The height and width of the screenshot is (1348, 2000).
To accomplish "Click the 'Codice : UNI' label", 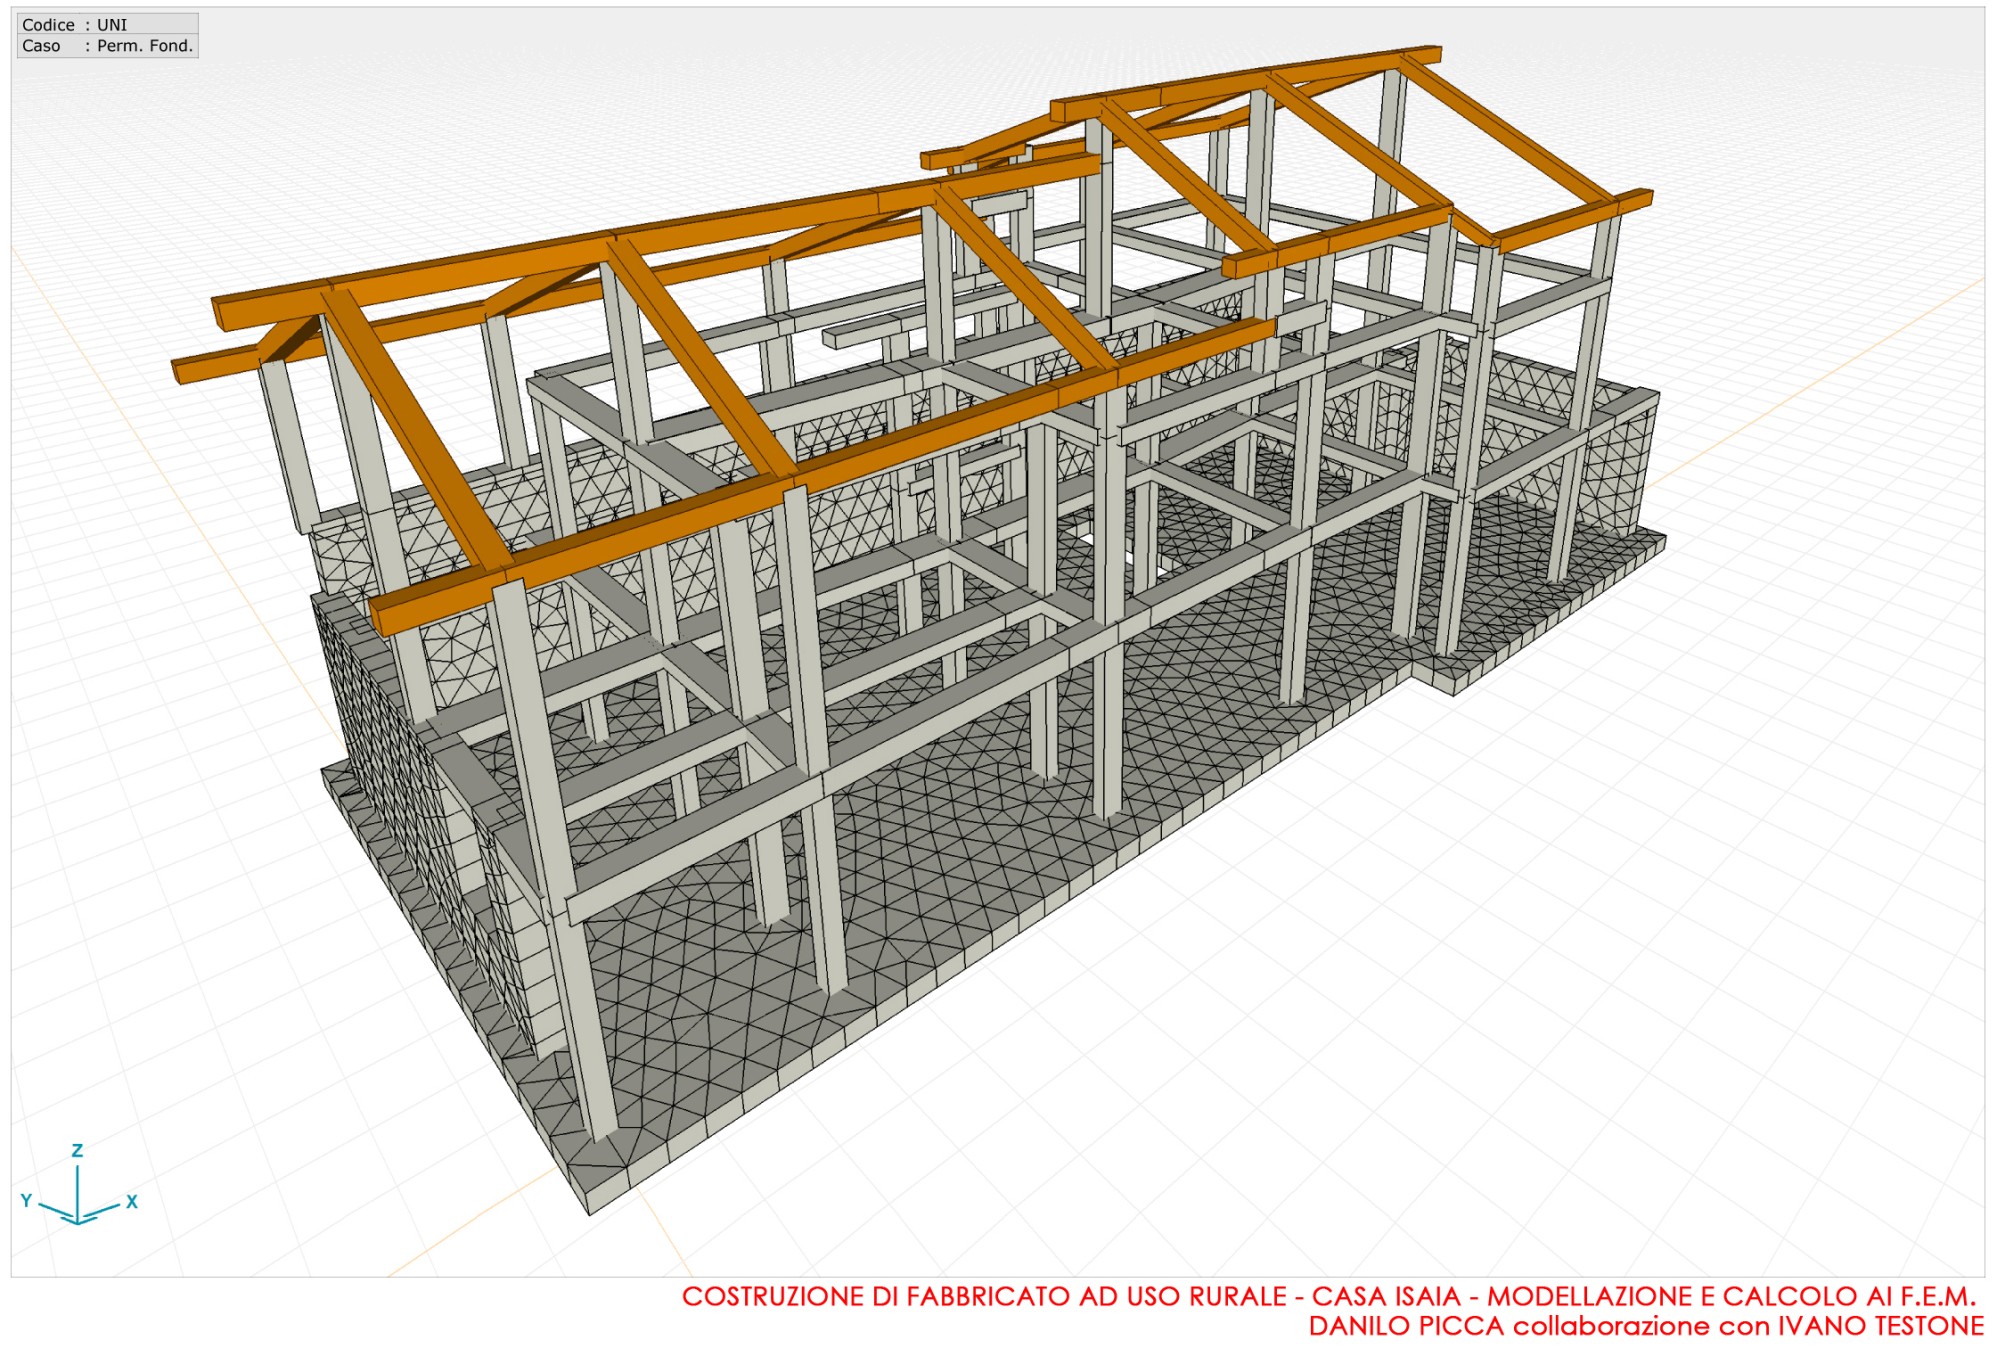I will point(75,25).
